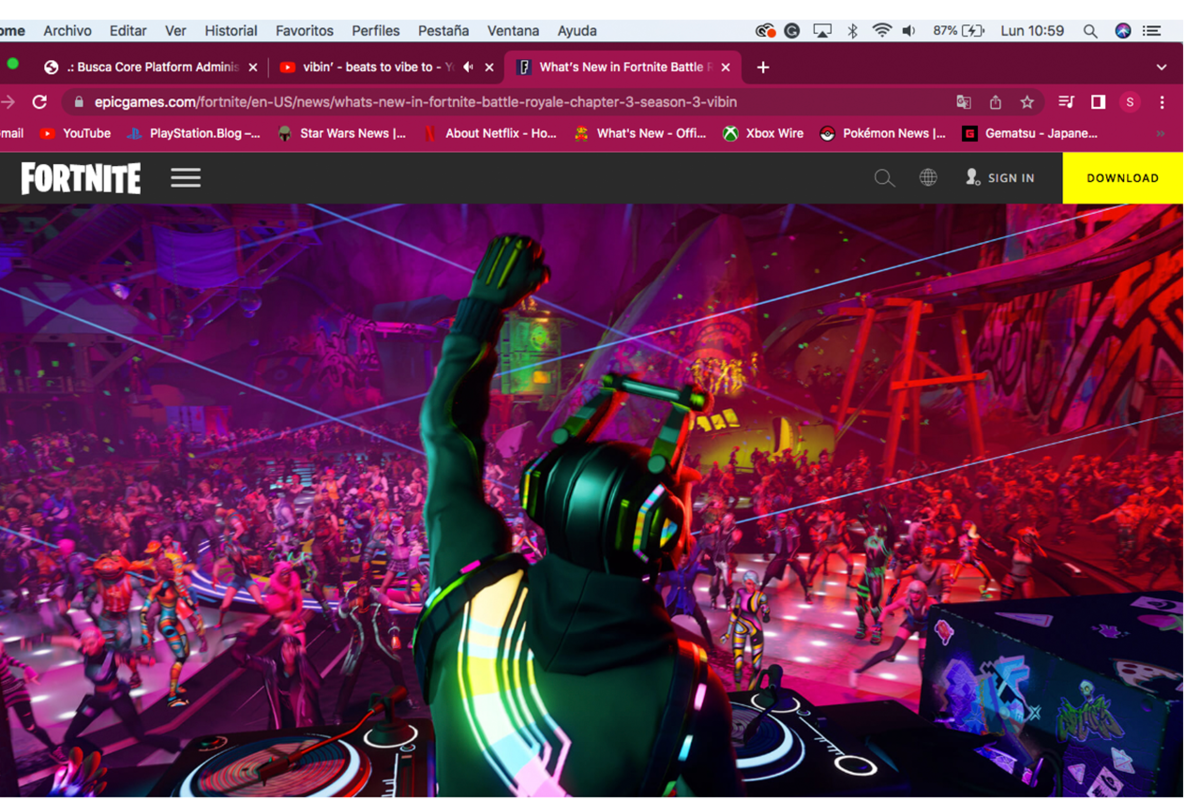Open the What's New - Offi... bookmark

[640, 133]
